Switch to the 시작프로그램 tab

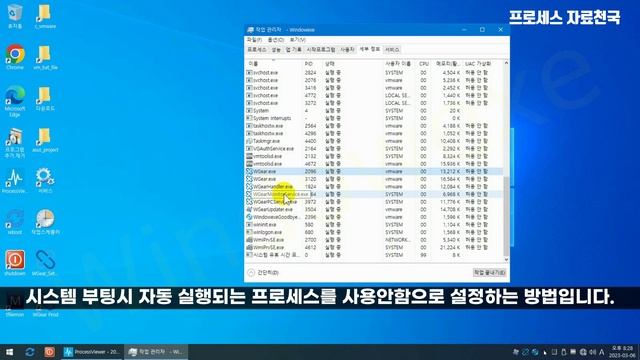pos(321,50)
